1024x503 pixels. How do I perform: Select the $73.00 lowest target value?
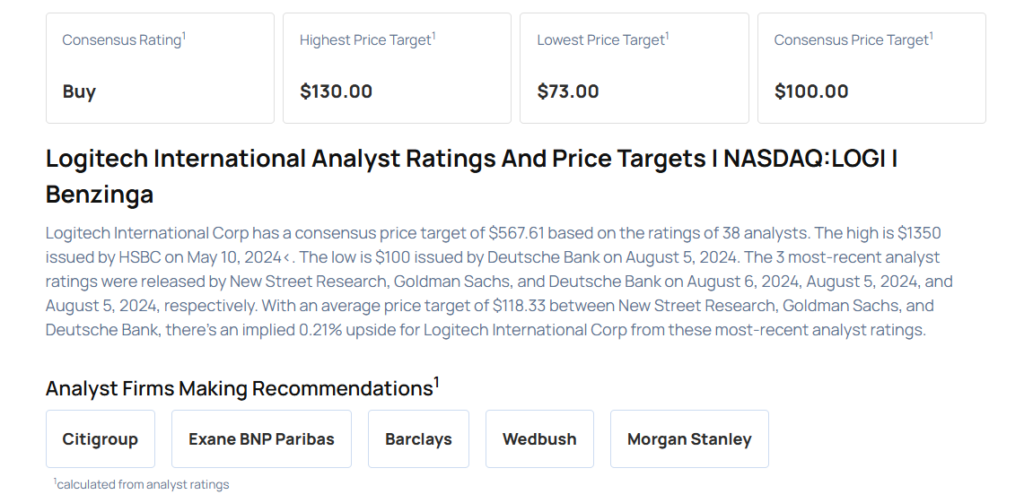[568, 91]
